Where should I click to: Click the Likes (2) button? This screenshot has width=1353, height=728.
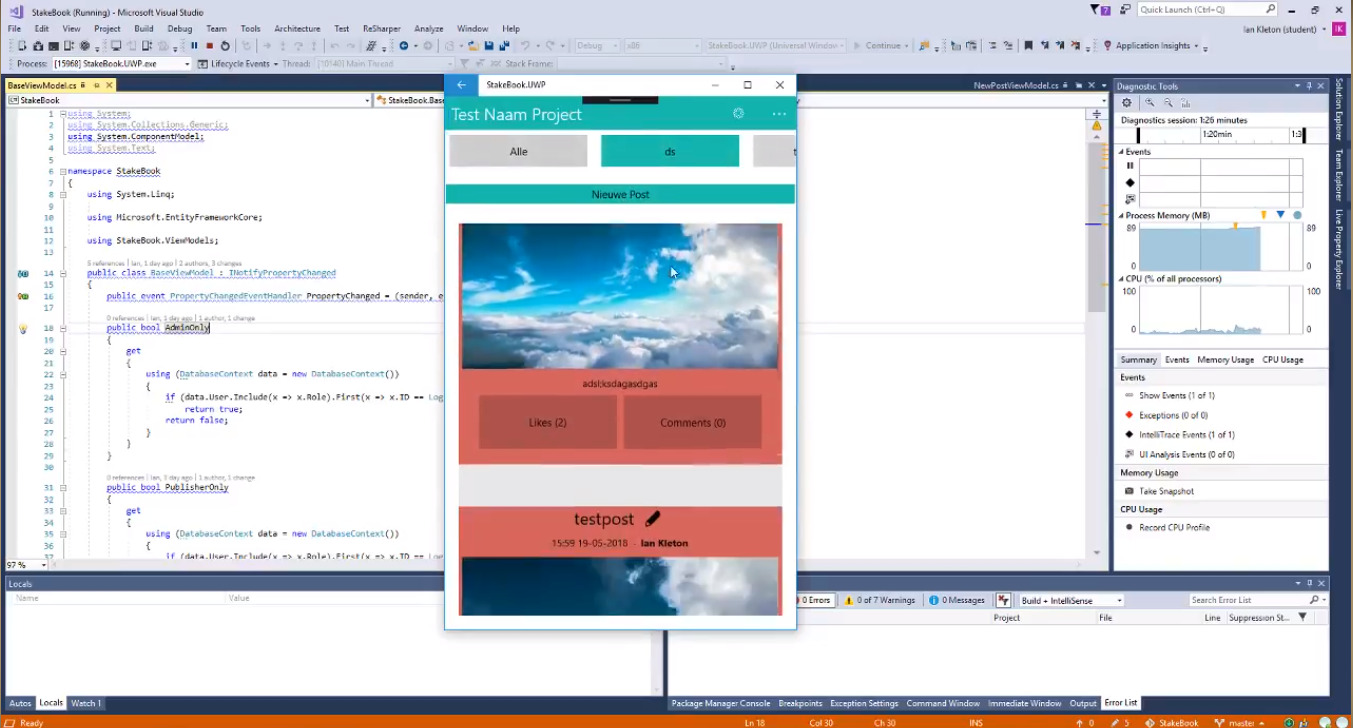click(548, 422)
